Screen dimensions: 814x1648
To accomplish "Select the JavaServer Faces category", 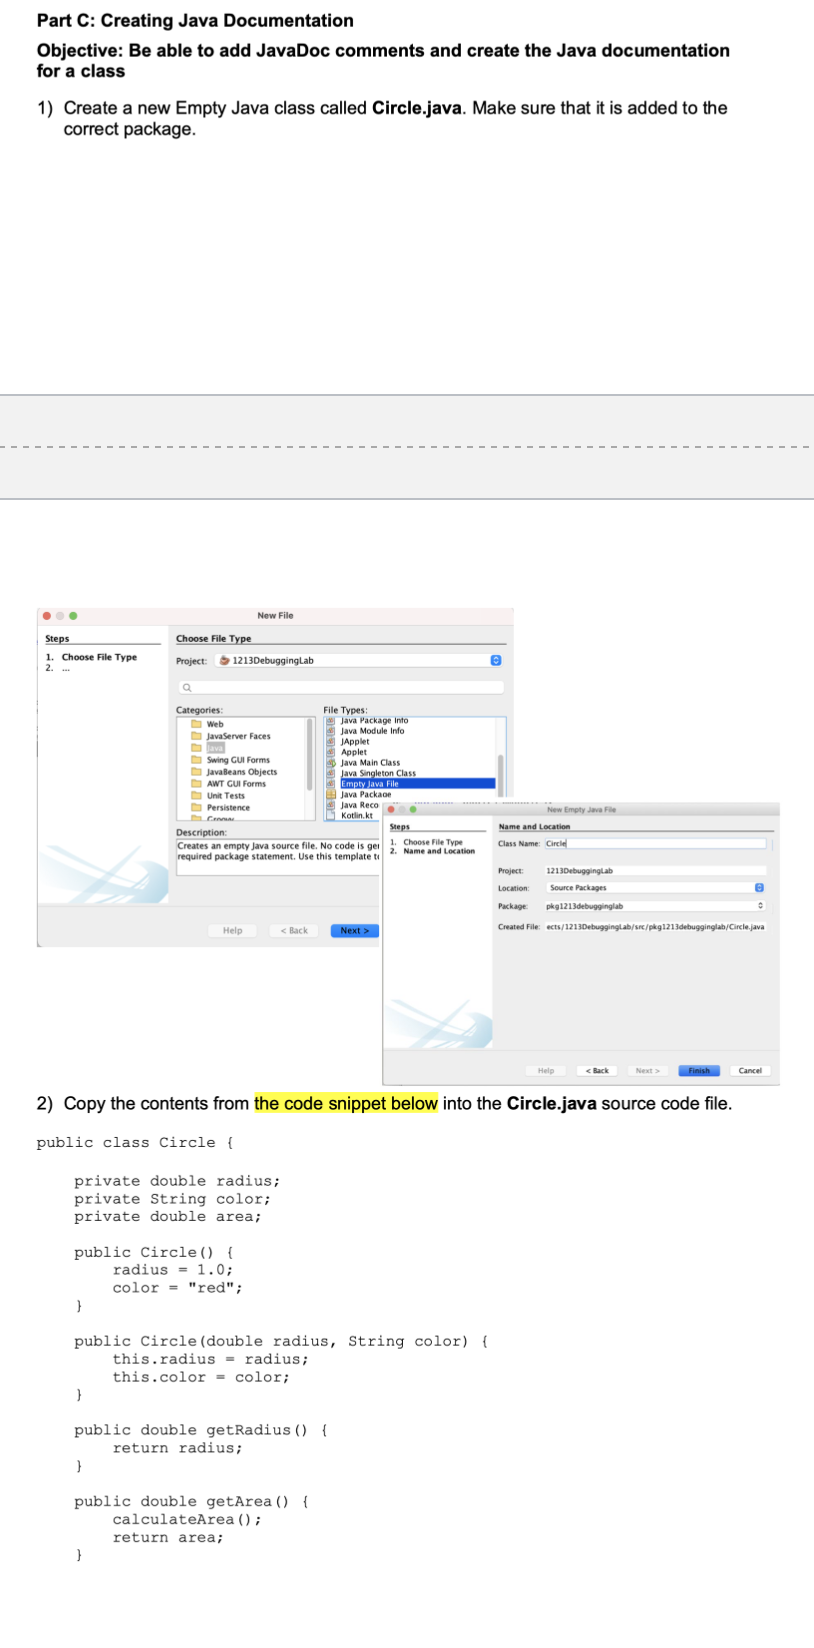I will click(x=231, y=736).
